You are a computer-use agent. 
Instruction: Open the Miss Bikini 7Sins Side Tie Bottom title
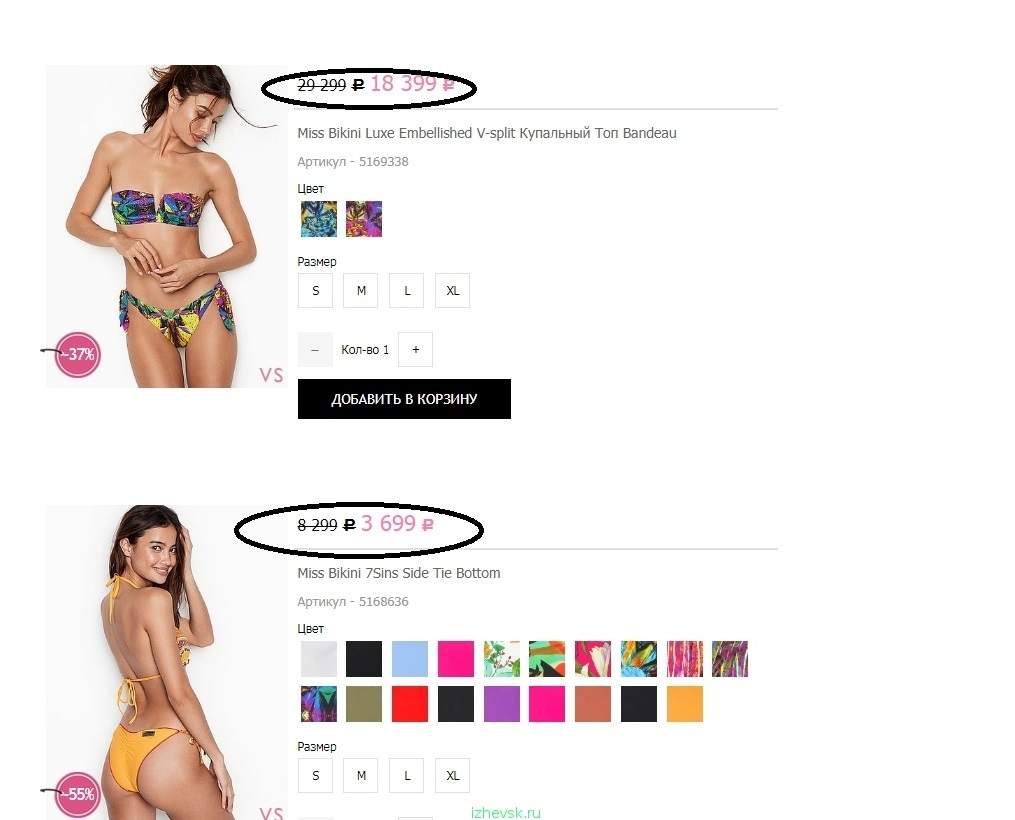point(399,573)
